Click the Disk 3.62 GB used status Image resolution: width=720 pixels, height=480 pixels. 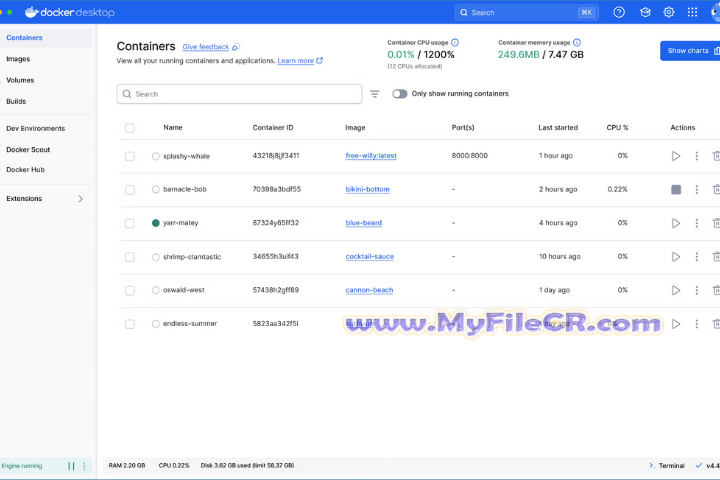pos(247,466)
